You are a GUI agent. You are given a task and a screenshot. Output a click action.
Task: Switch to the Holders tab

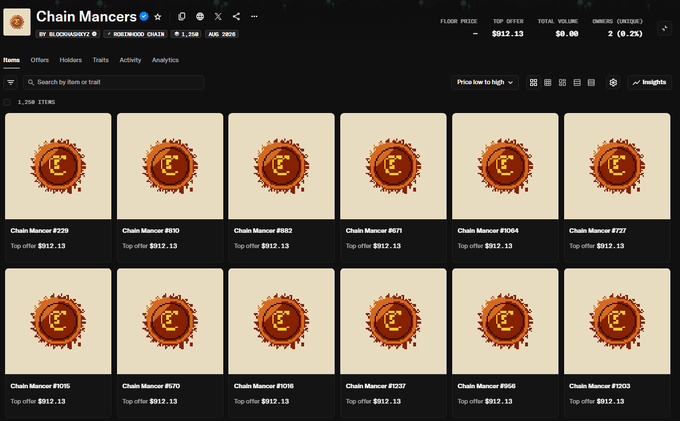(71, 60)
